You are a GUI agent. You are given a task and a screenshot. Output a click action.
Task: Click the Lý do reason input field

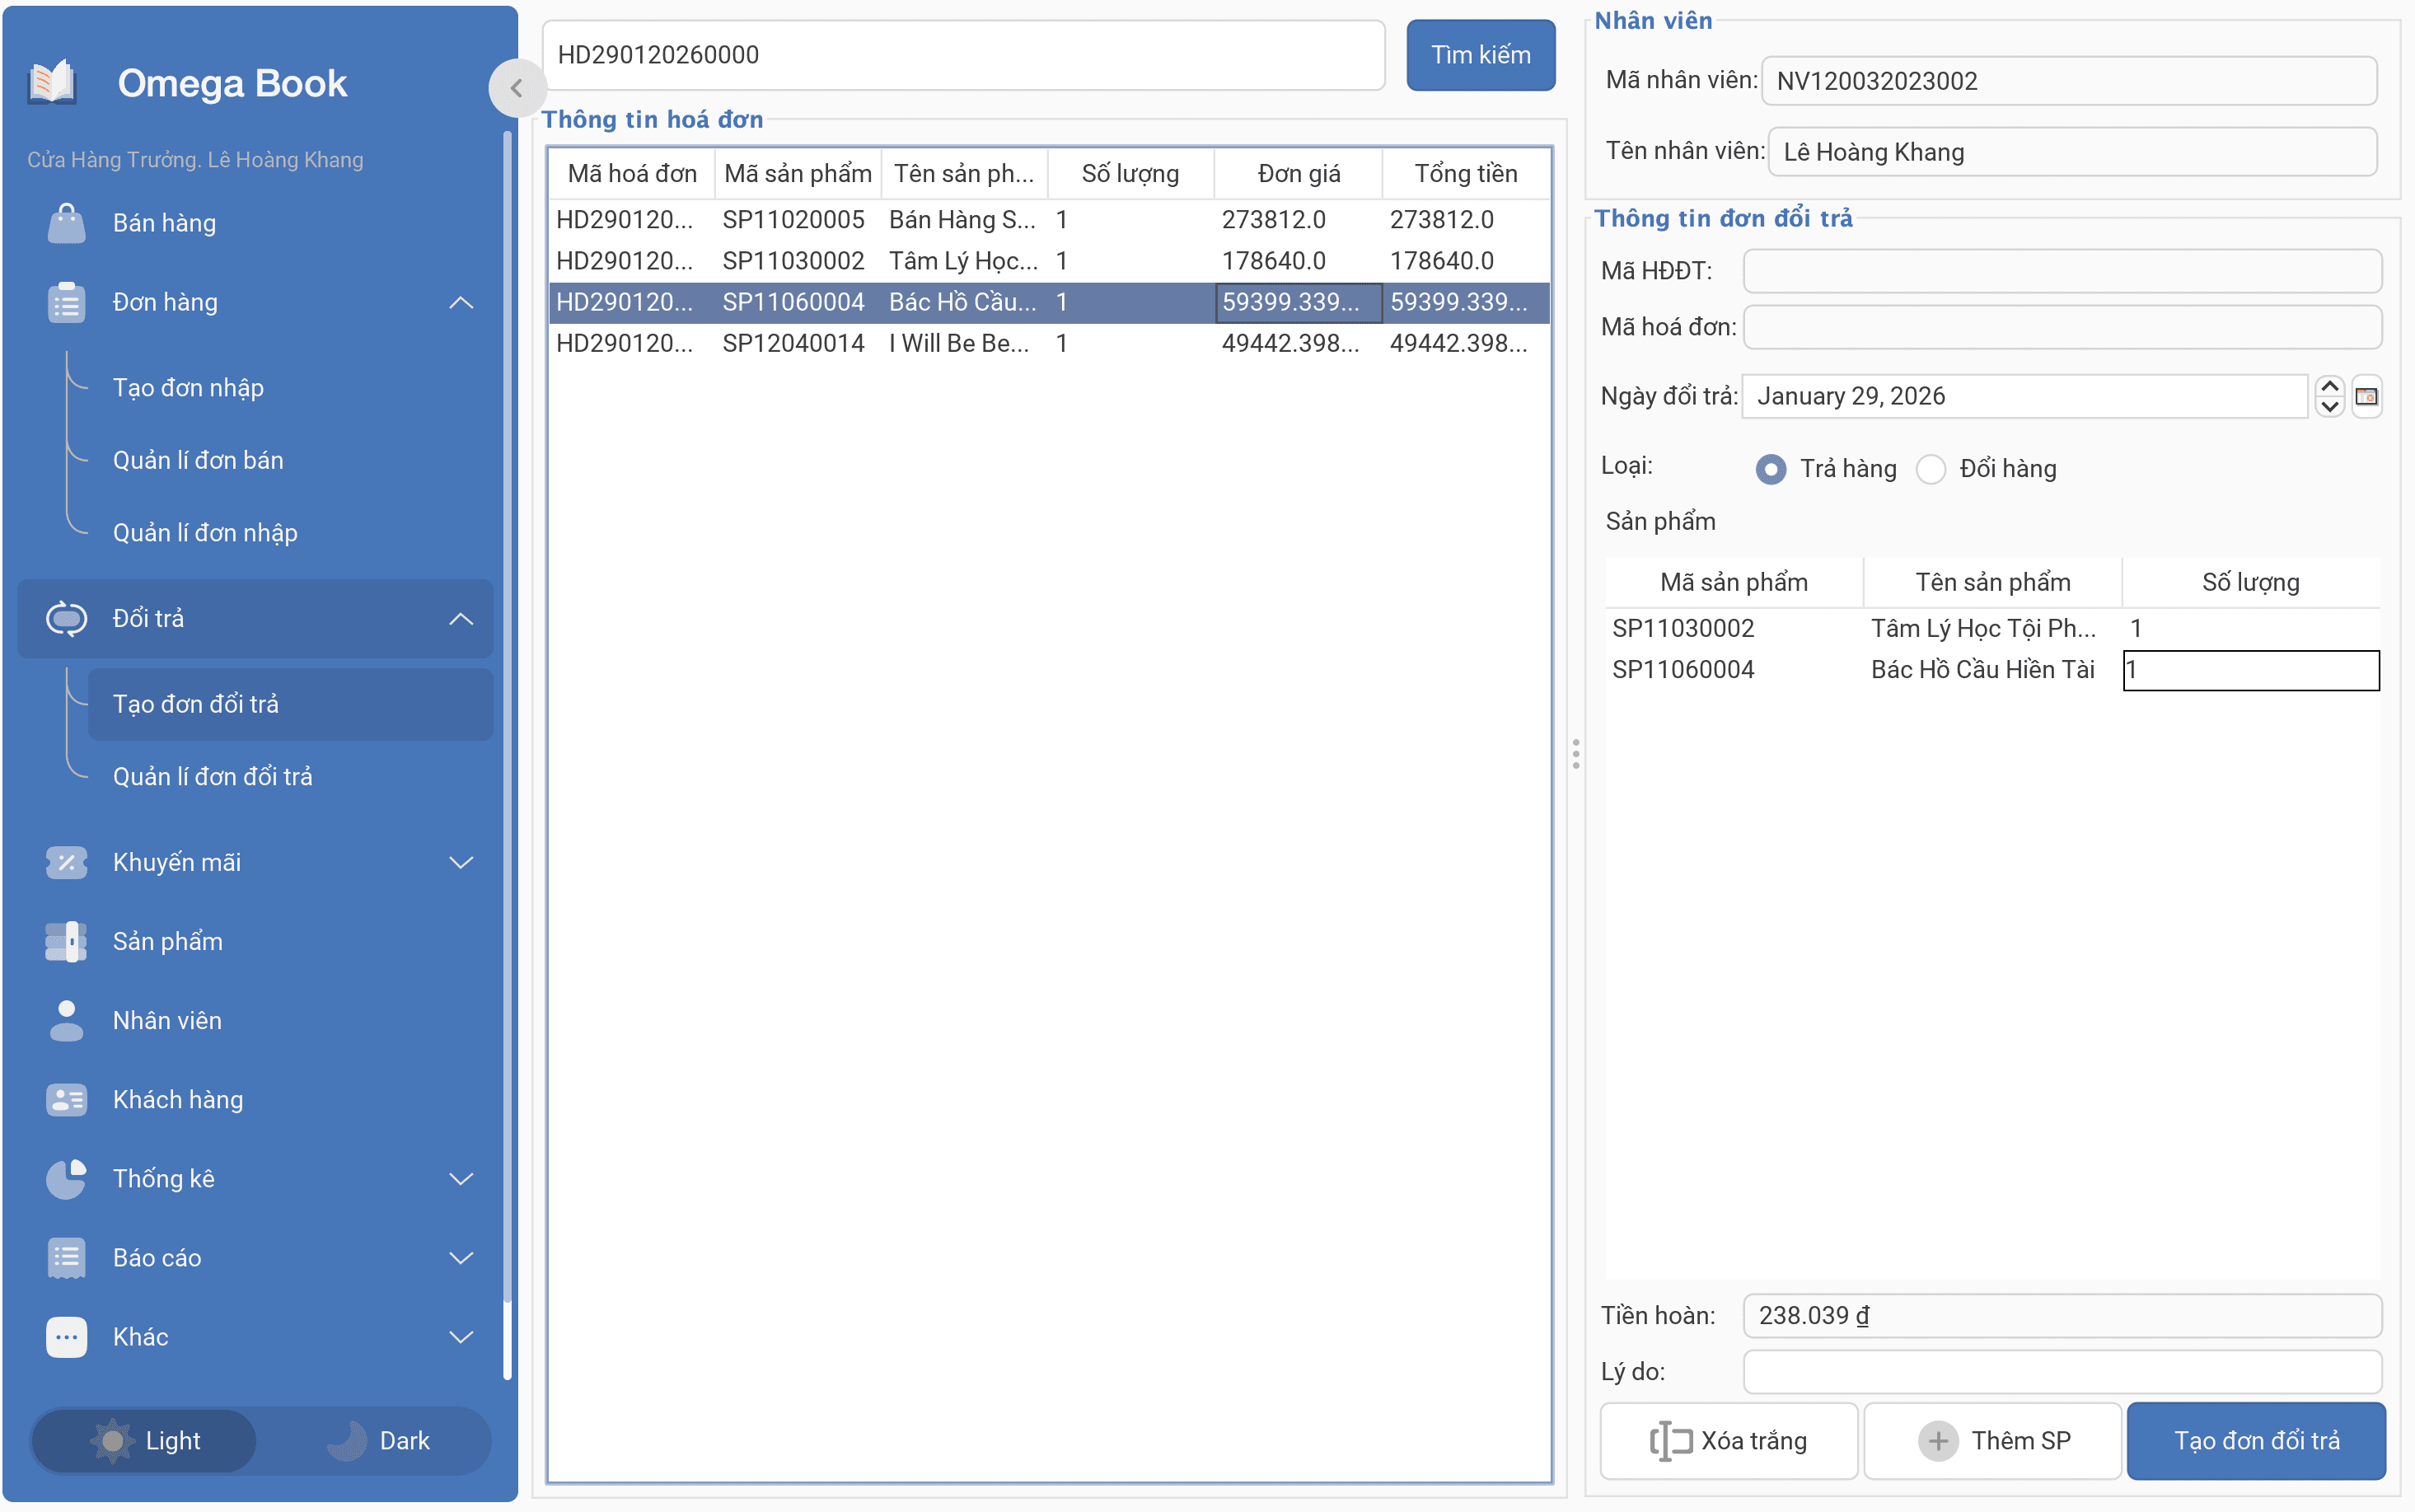(2062, 1371)
